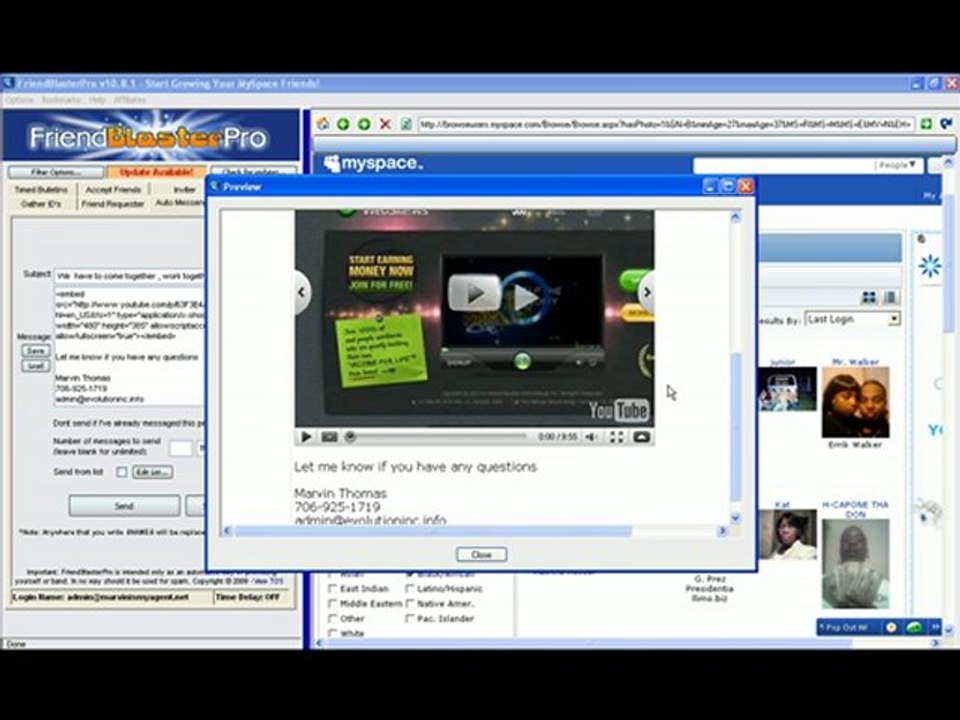Show next related video with the right arrow
Image resolution: width=960 pixels, height=720 pixels.
tap(647, 292)
